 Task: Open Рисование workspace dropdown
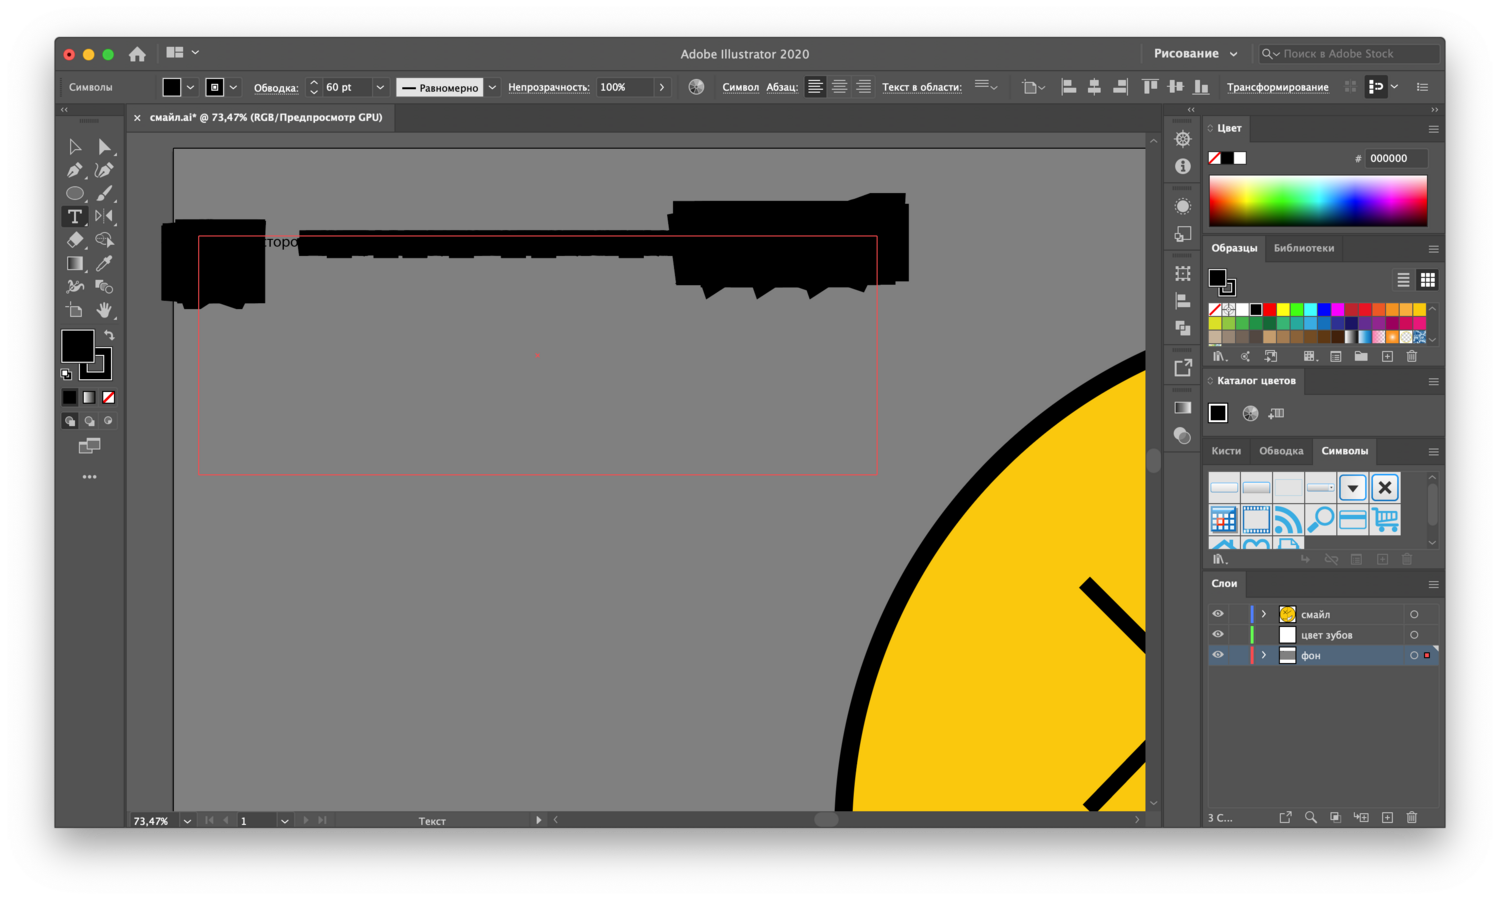(1196, 54)
